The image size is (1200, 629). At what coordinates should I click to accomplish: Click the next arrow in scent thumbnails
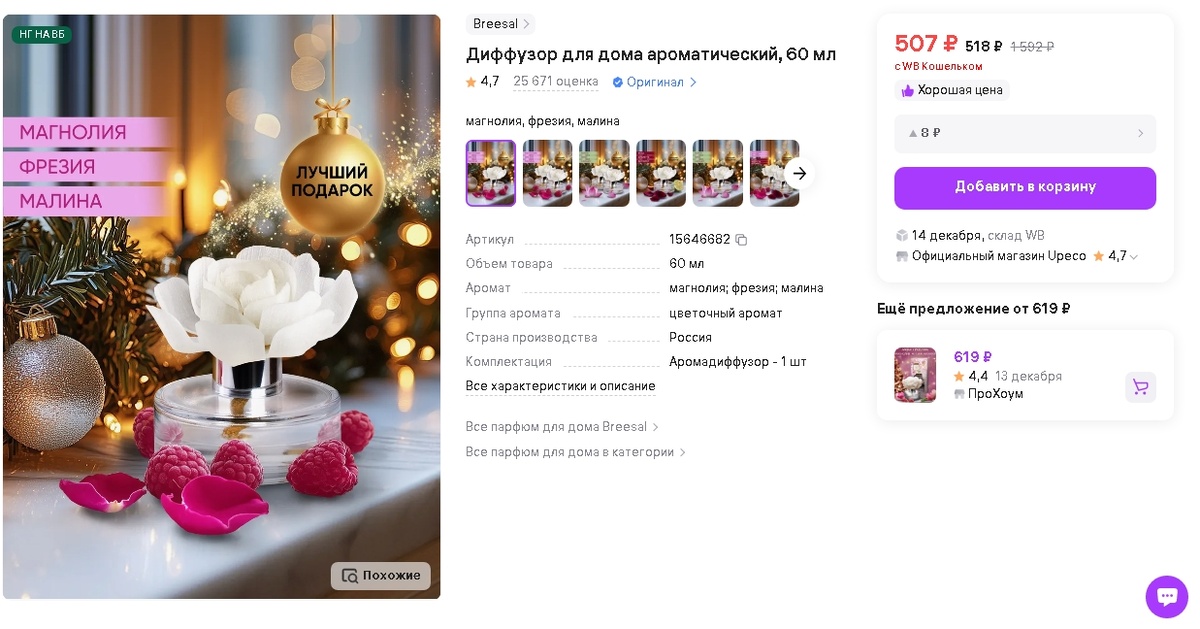[799, 173]
